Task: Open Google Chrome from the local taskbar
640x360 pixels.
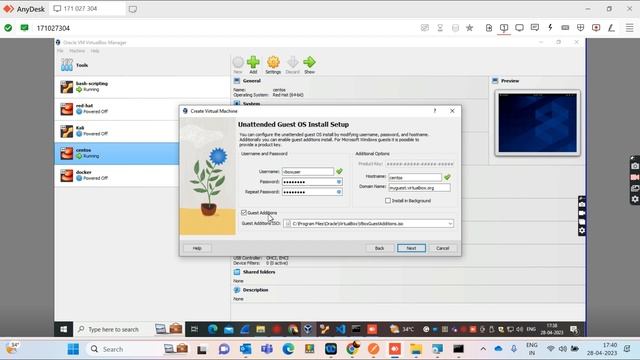Action: (352, 349)
